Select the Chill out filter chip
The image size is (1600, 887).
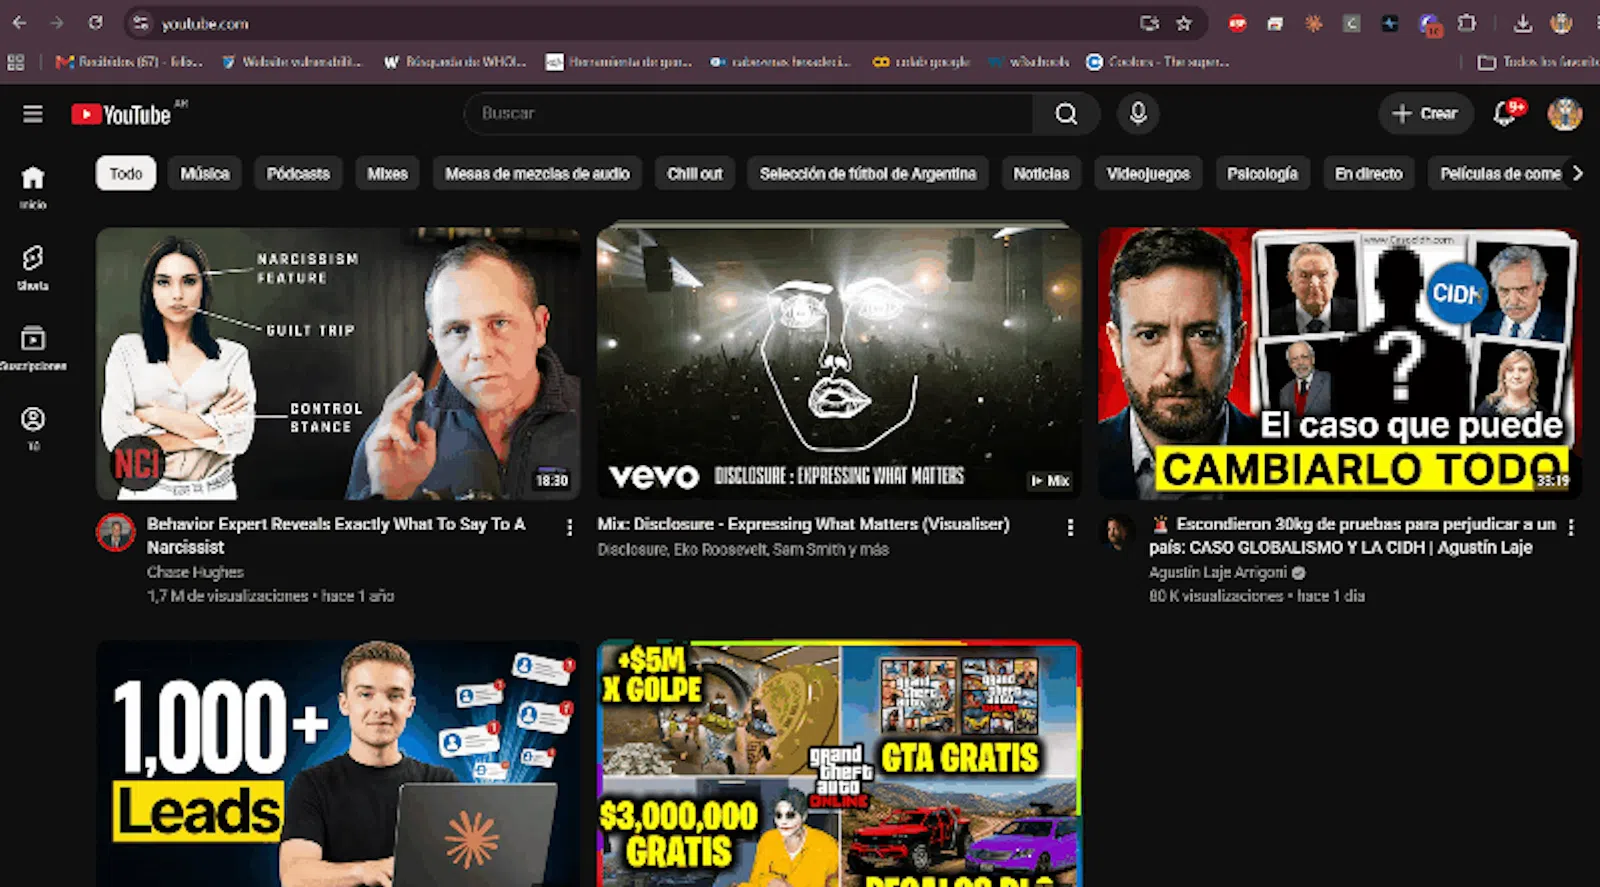tap(695, 173)
